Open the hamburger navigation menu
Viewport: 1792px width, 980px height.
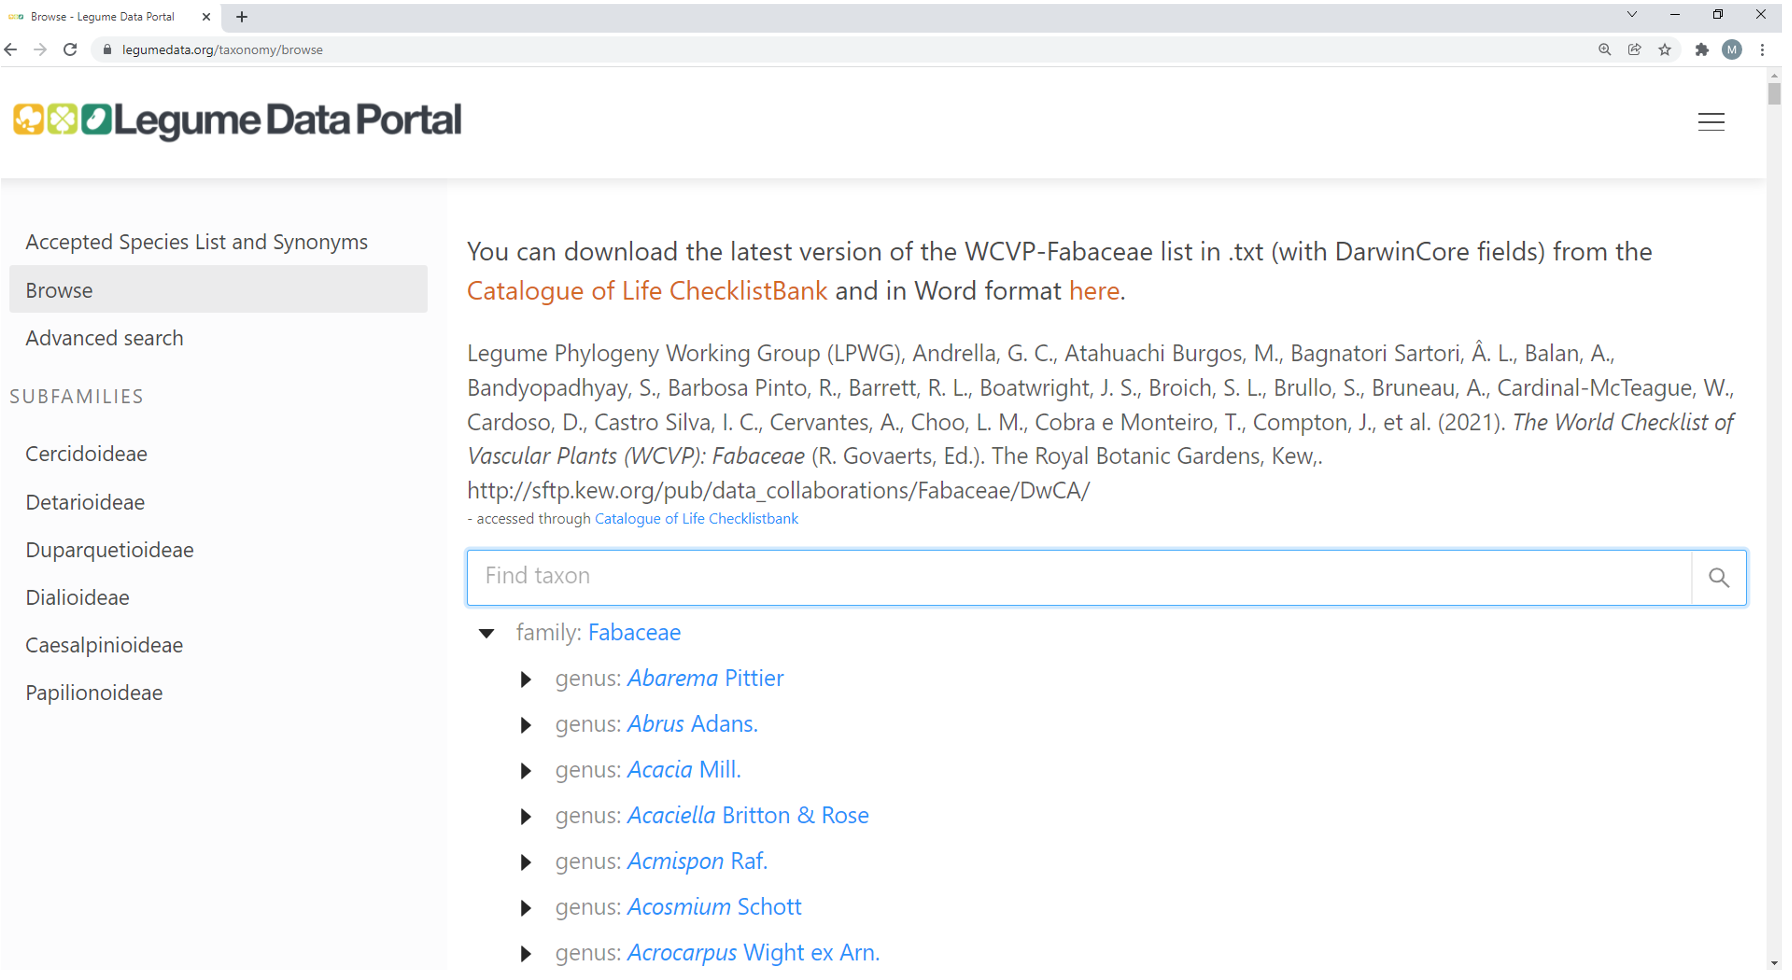pyautogui.click(x=1710, y=122)
